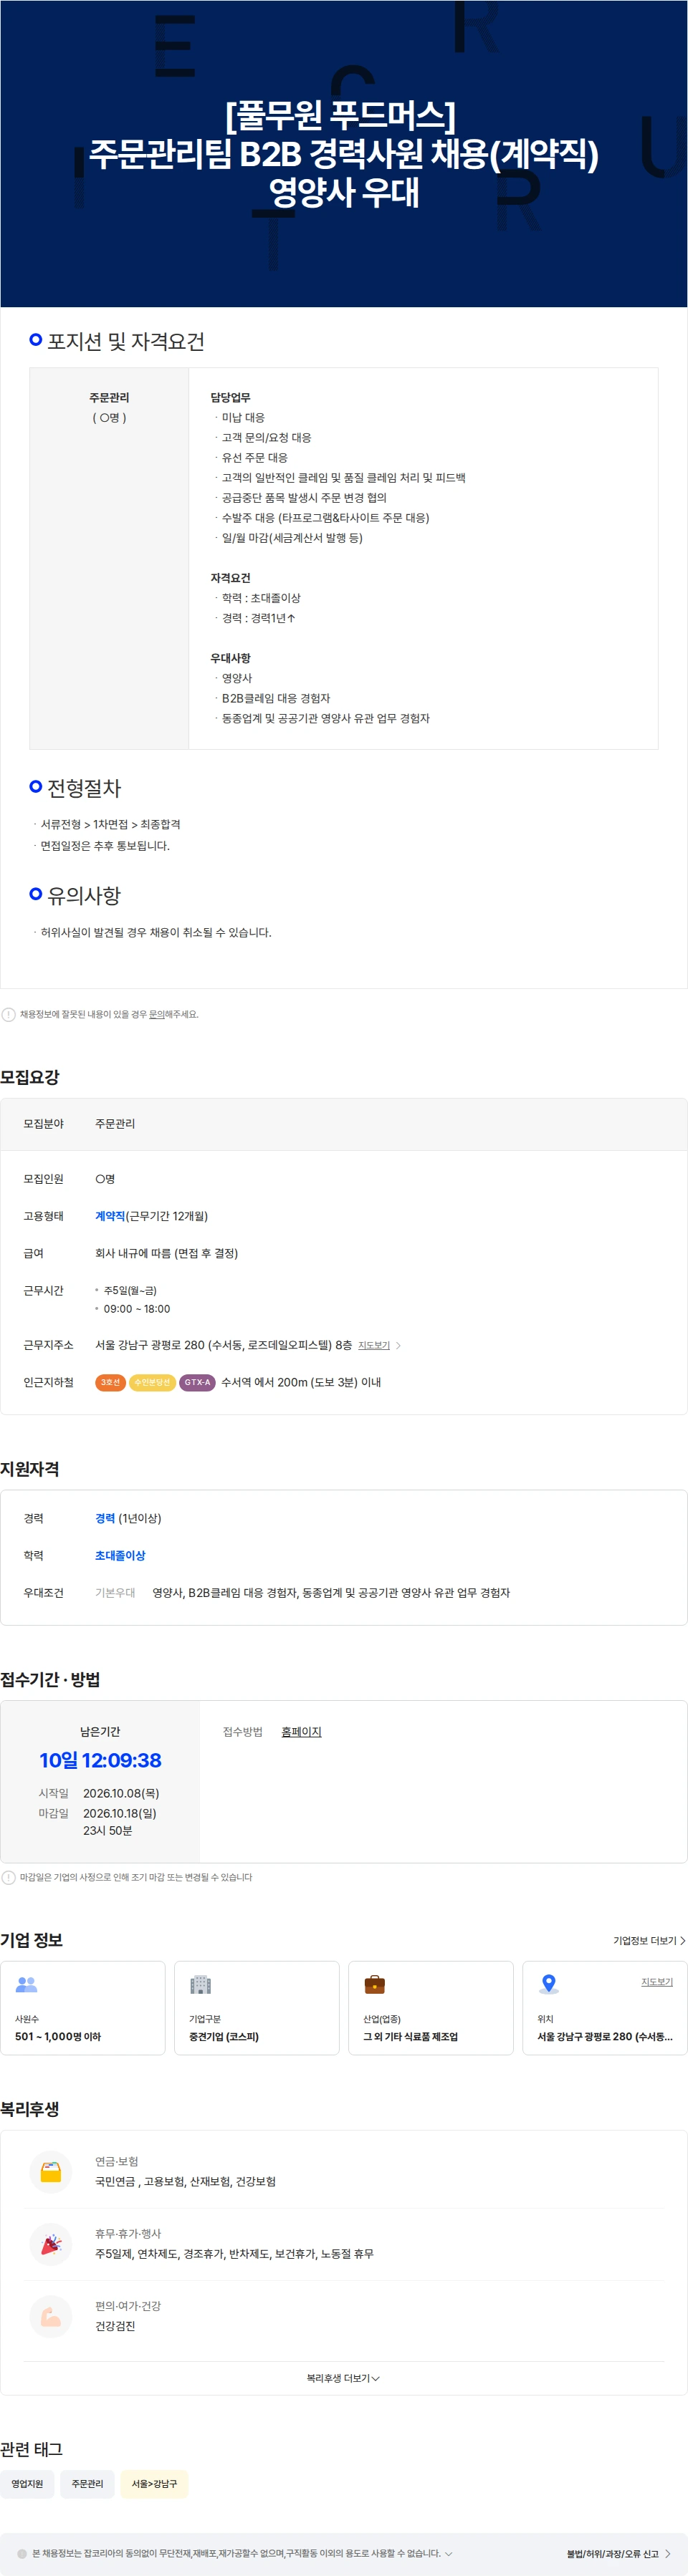This screenshot has width=688, height=2576.
Task: Click the 문의 link in info notice
Action: [157, 1014]
